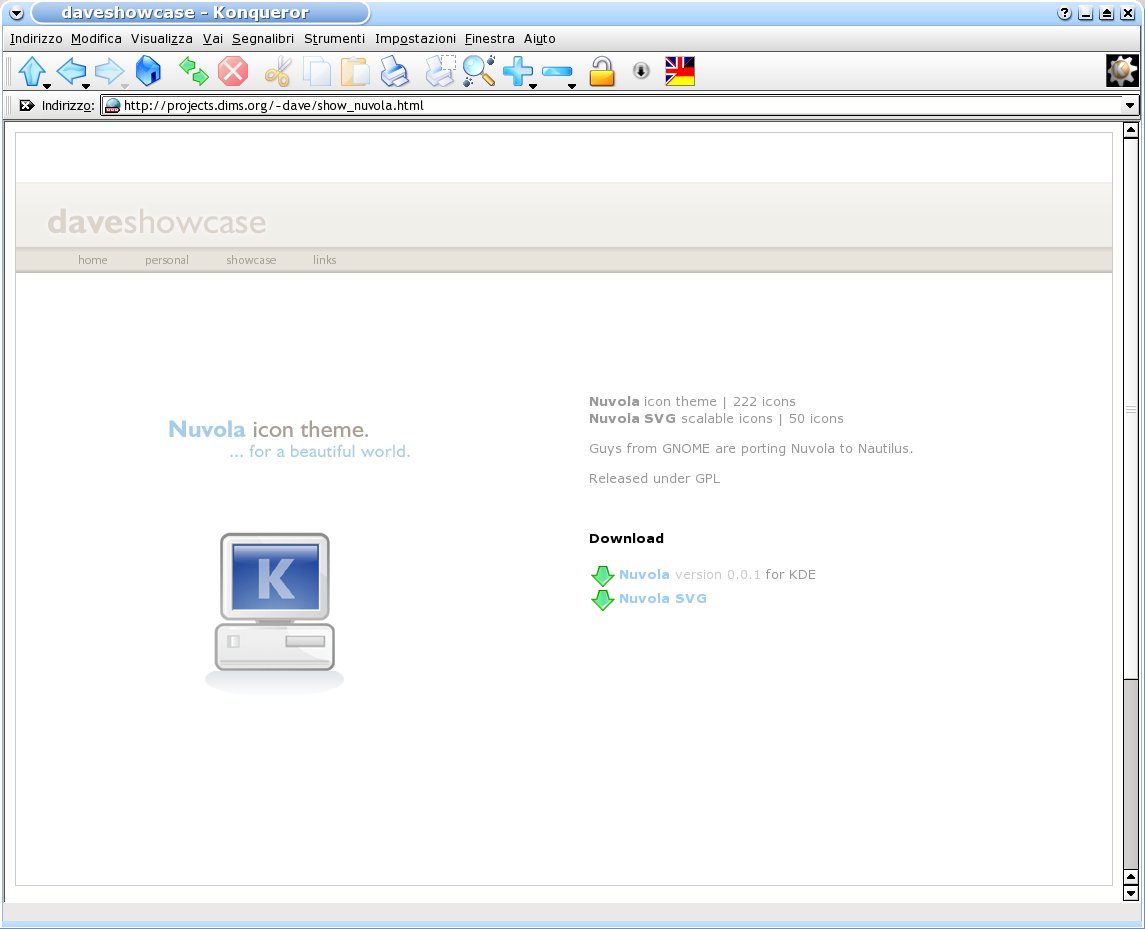1145x929 pixels.
Task: Open the Segnalibri menu
Action: click(263, 39)
